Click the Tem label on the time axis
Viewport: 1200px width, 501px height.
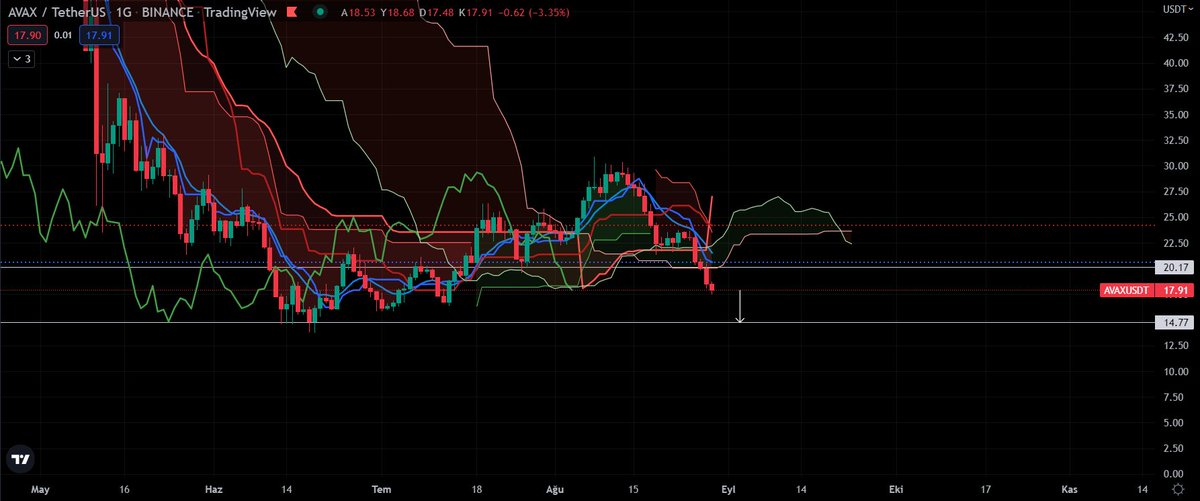click(x=380, y=489)
